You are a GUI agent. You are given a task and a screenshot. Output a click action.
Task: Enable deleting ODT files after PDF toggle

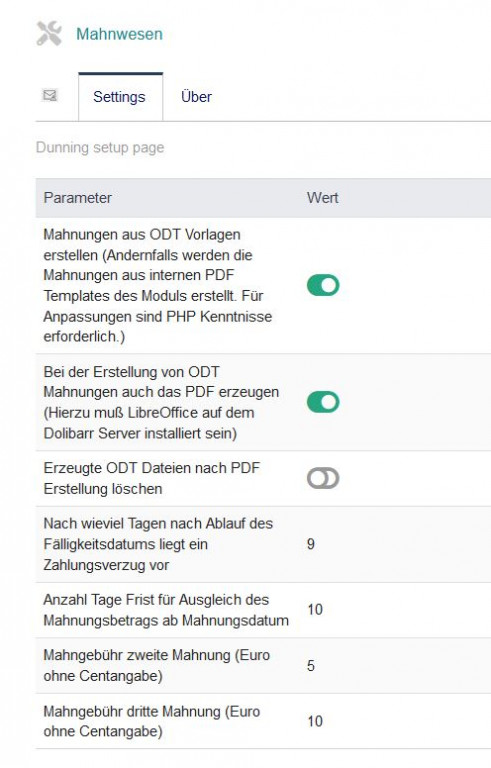pos(323,479)
